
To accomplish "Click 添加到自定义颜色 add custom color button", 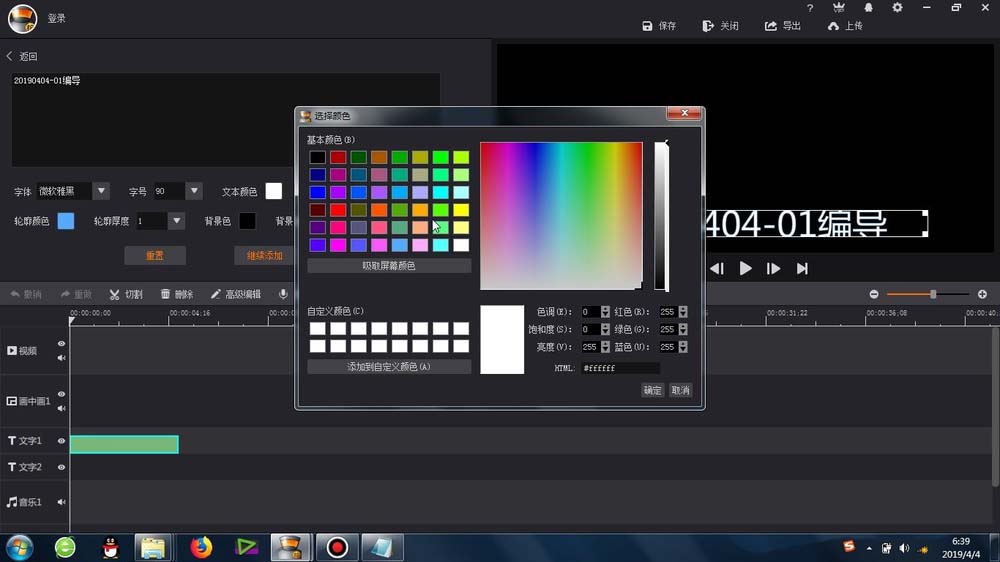I will click(389, 367).
